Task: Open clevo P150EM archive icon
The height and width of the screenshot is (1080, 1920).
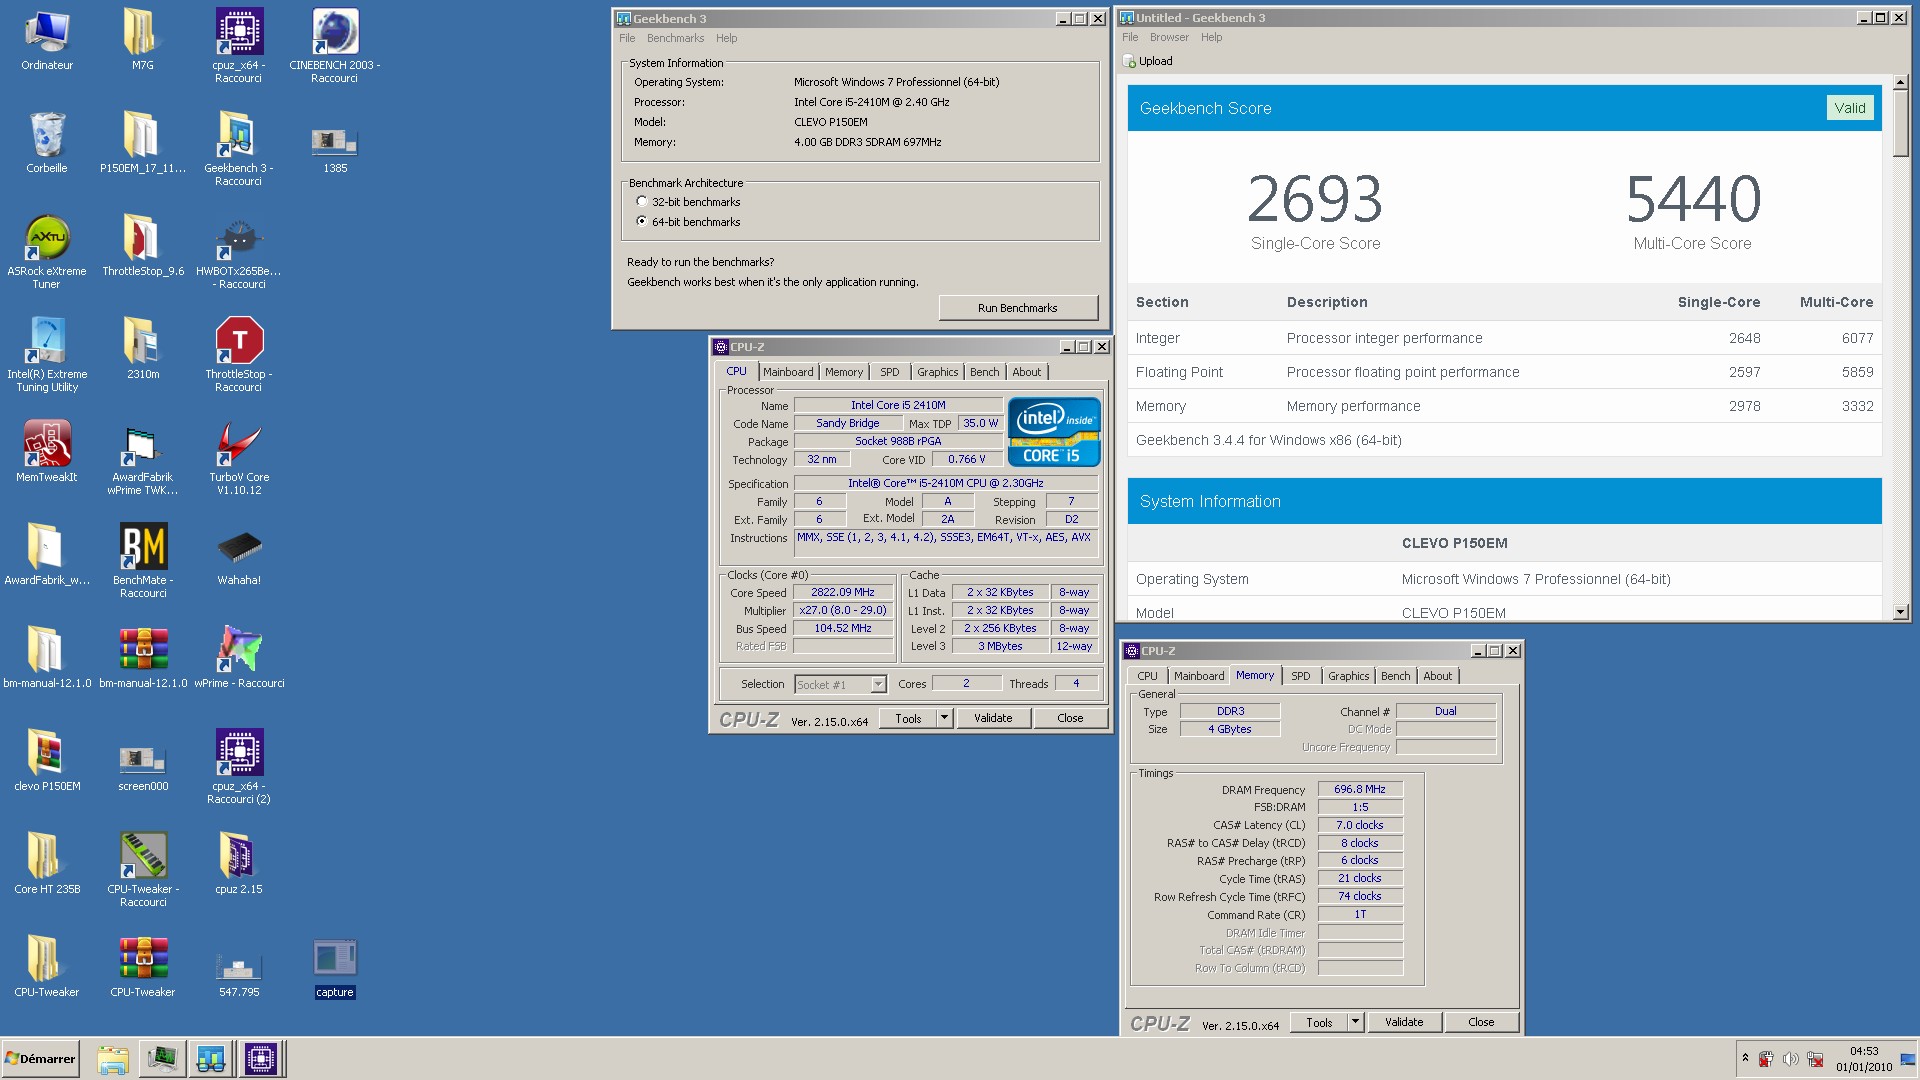Action: pyautogui.click(x=47, y=761)
